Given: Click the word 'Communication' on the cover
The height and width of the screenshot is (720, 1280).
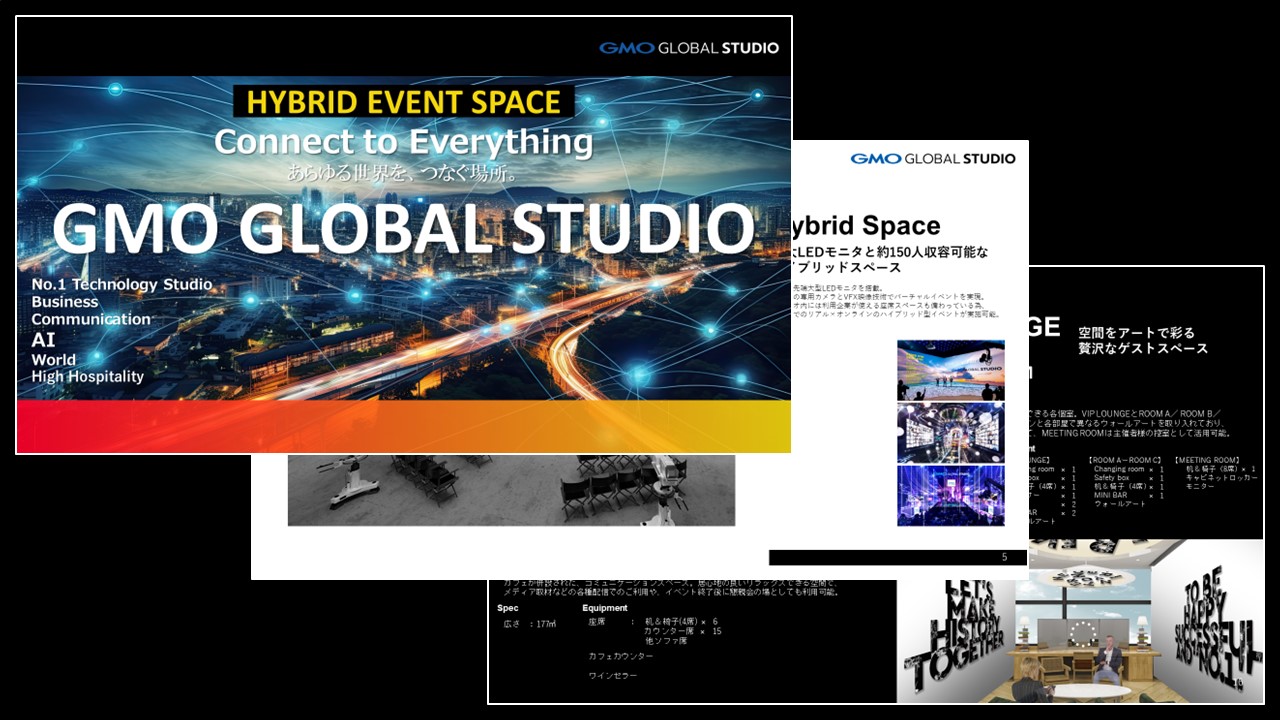Looking at the screenshot, I should click(91, 319).
